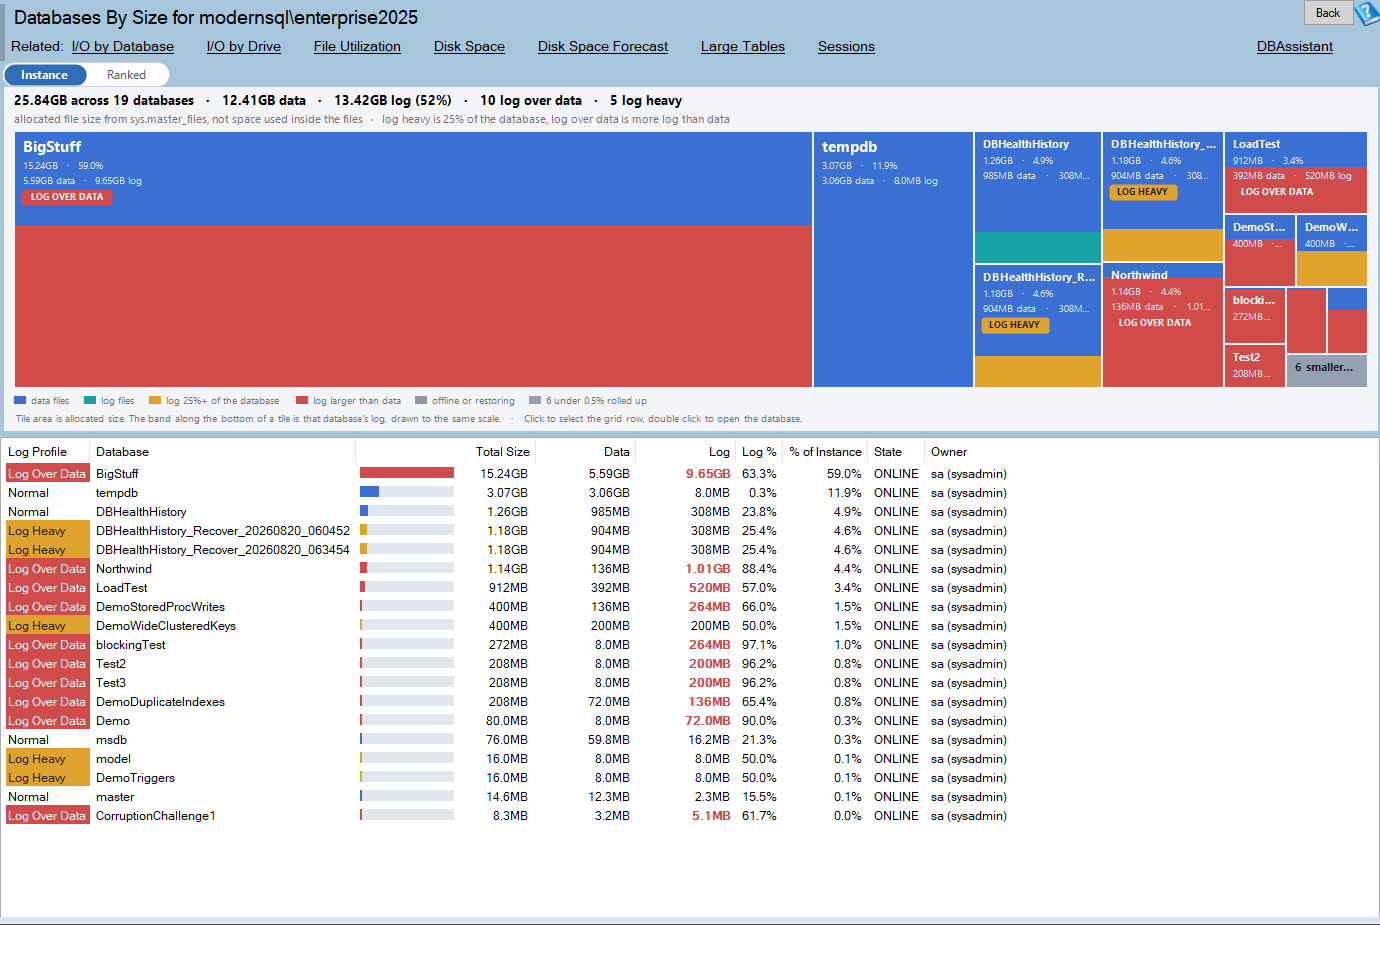
Task: Click the log files teal legend swatch
Action: point(90,400)
